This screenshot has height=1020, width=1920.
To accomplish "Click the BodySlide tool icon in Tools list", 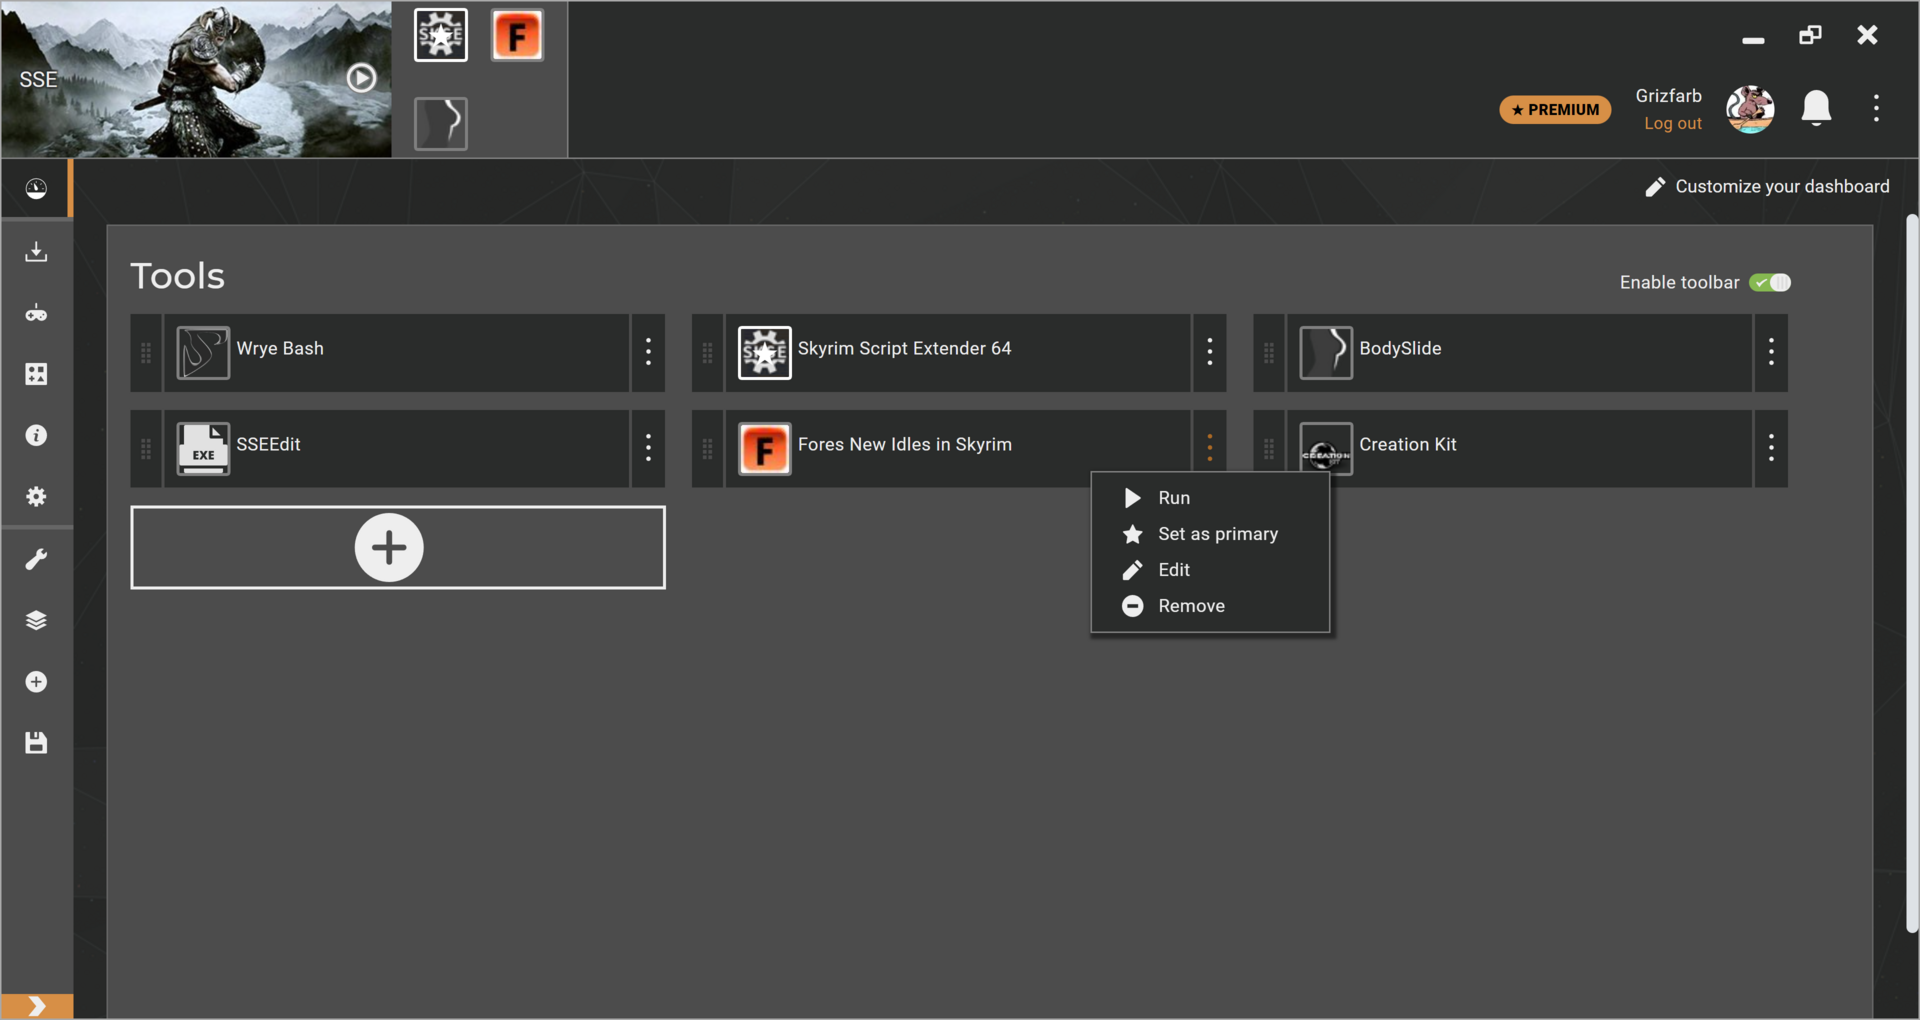I will pyautogui.click(x=1326, y=353).
